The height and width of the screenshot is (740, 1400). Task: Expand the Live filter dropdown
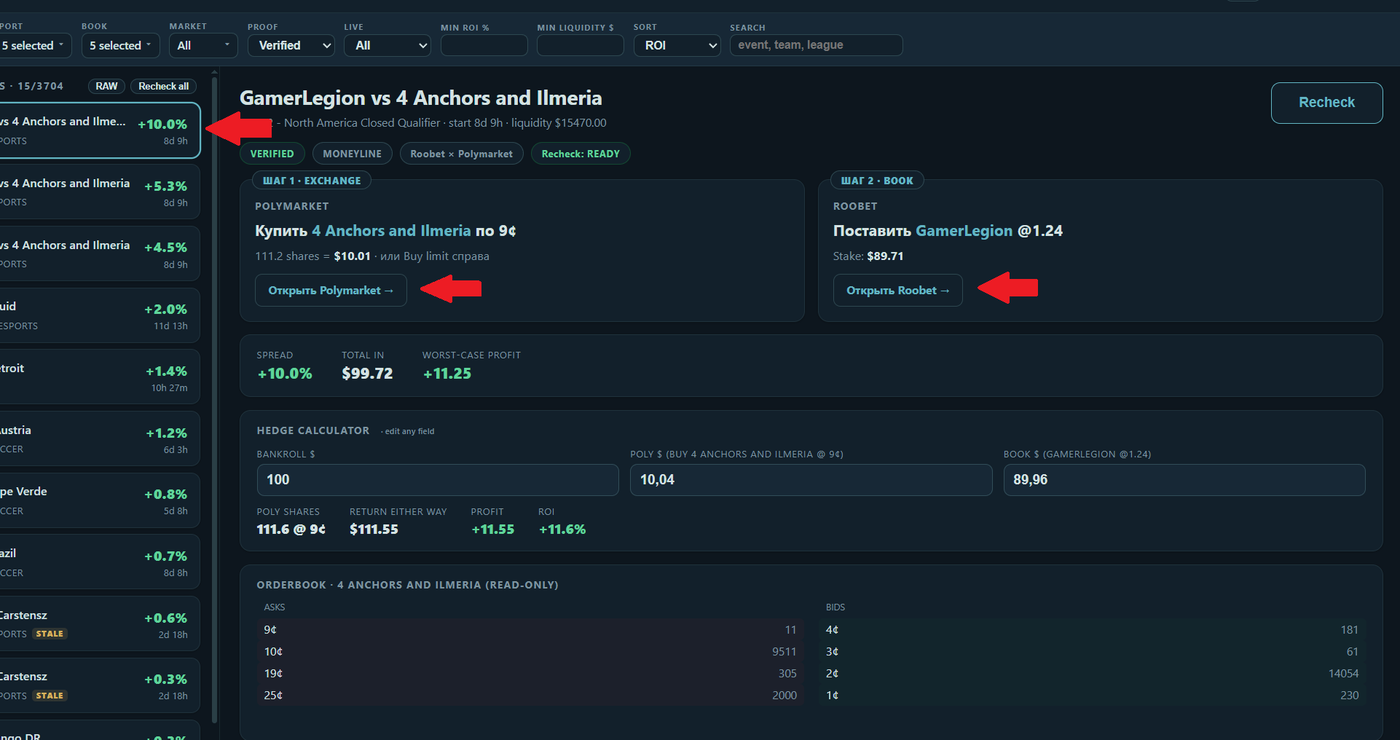pyautogui.click(x=387, y=45)
